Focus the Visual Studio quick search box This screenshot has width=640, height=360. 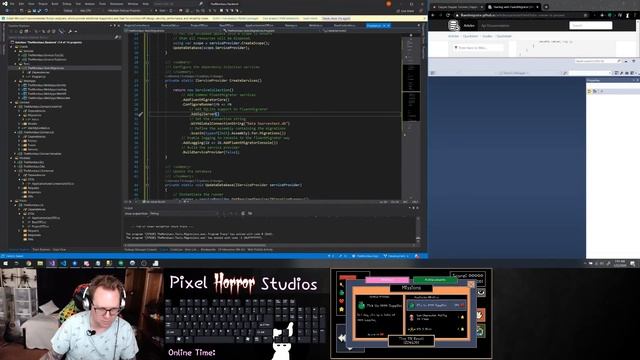coord(178,4)
